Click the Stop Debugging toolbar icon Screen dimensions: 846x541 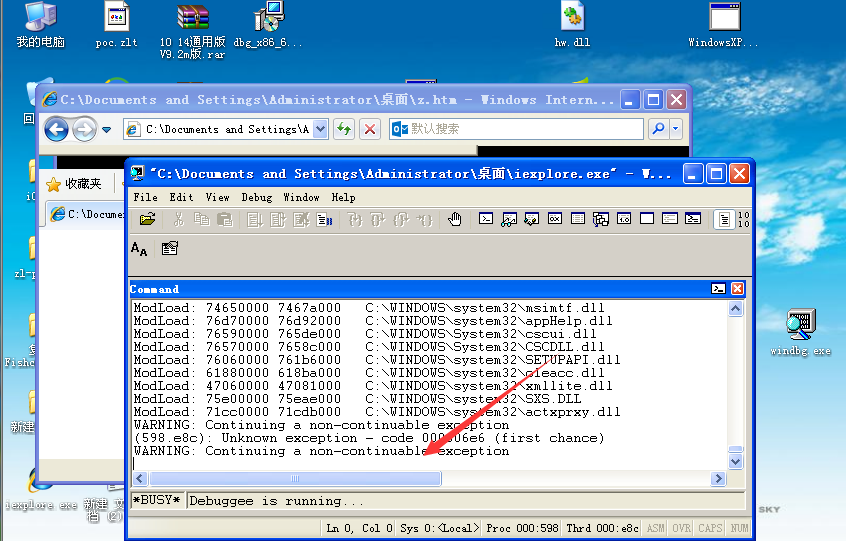click(301, 220)
